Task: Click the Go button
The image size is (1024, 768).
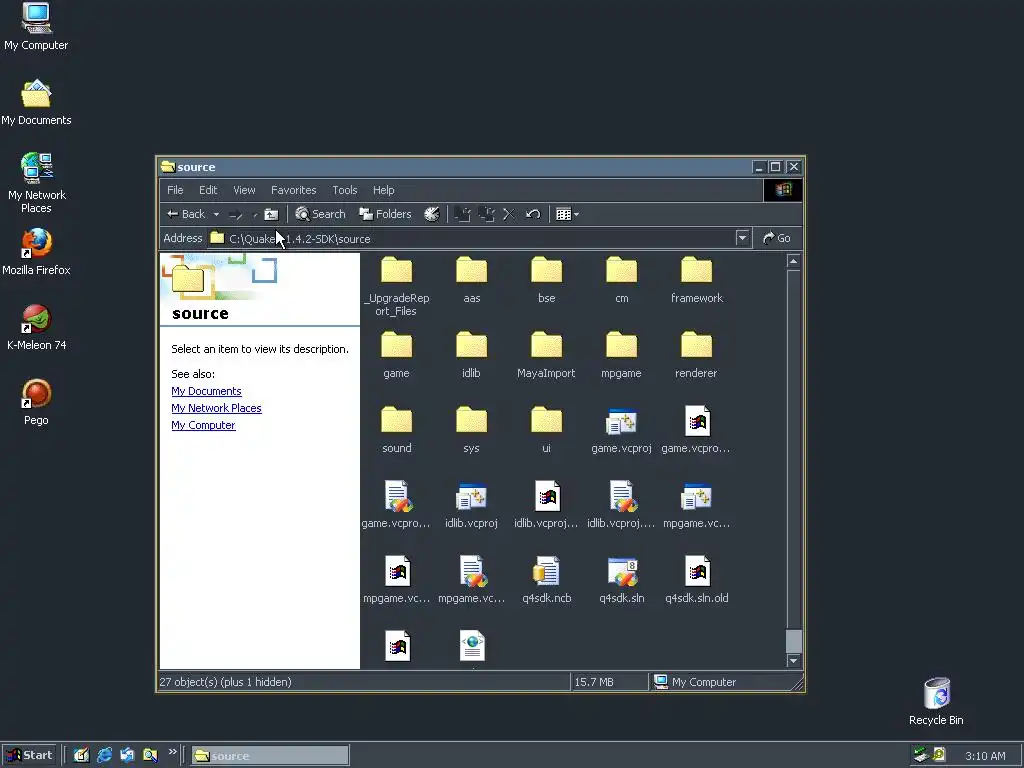Action: (x=776, y=238)
